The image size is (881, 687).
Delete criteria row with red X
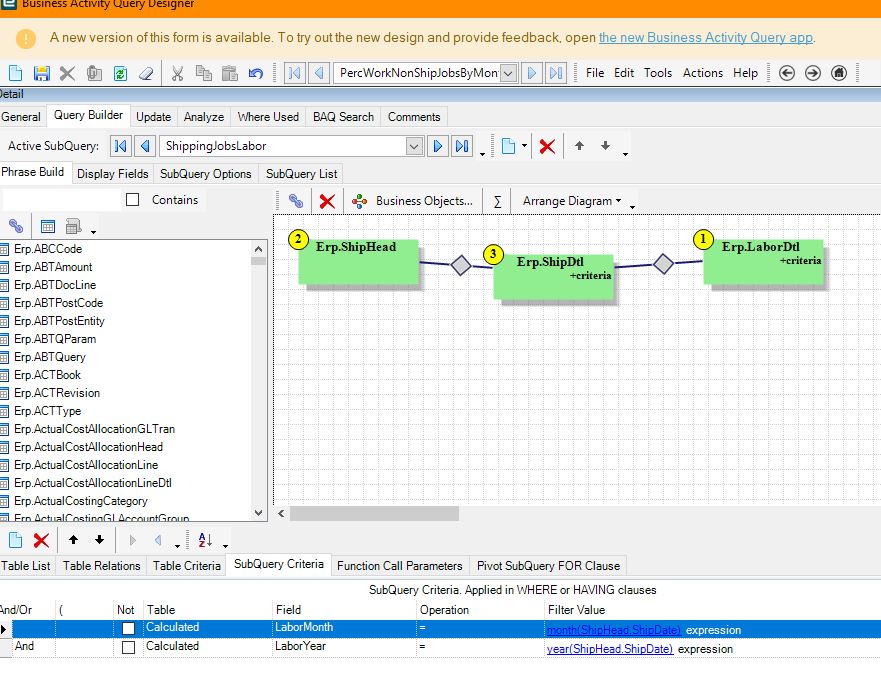click(x=41, y=540)
